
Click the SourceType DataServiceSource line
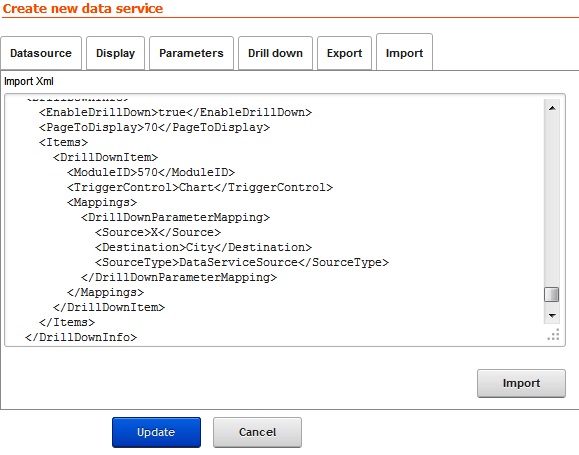tap(242, 263)
